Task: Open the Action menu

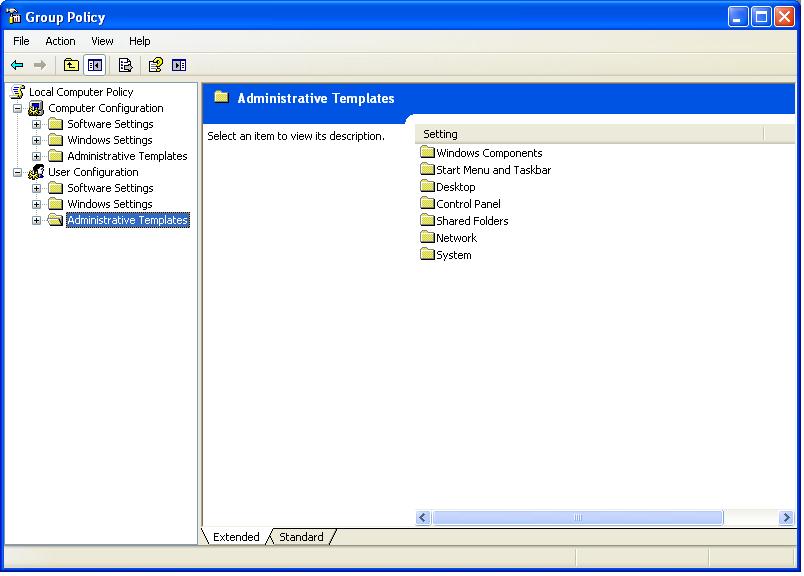Action: coord(60,41)
